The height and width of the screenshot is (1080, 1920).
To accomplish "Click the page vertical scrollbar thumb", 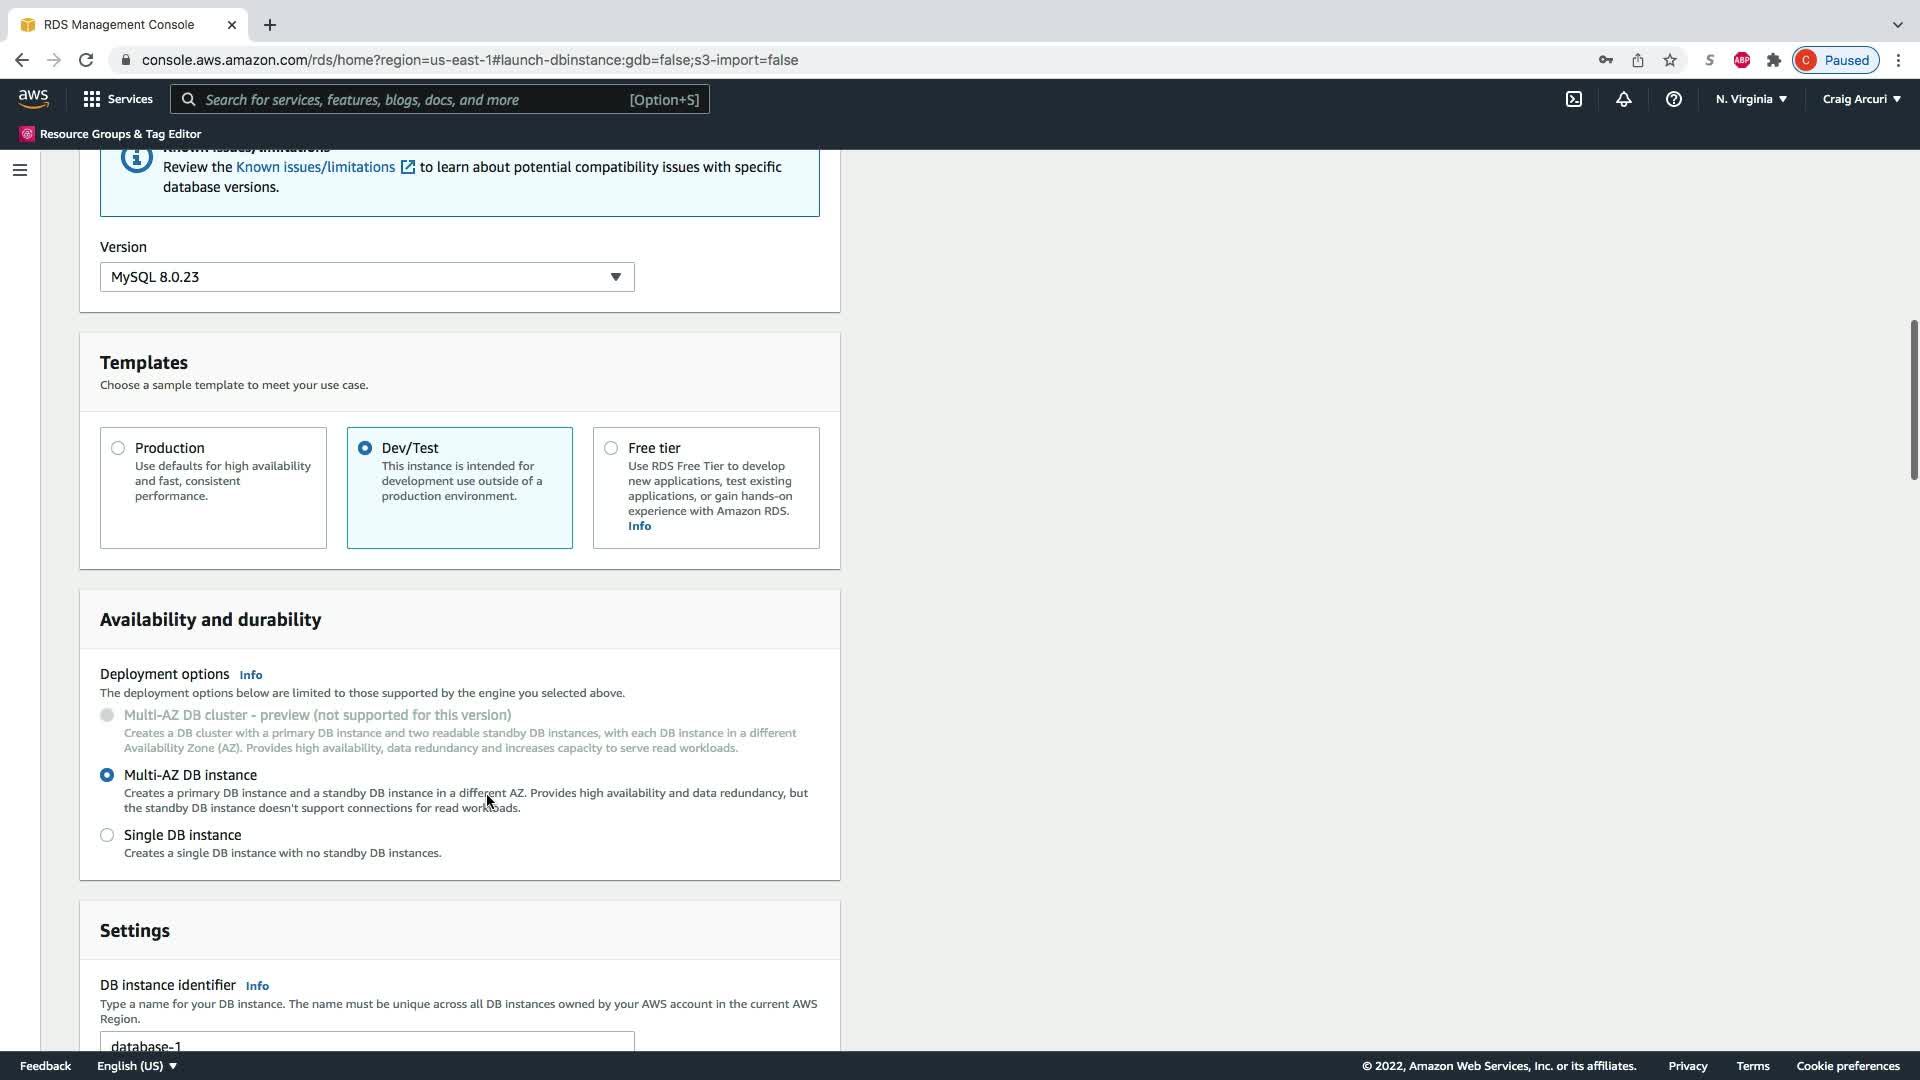I will [1913, 400].
